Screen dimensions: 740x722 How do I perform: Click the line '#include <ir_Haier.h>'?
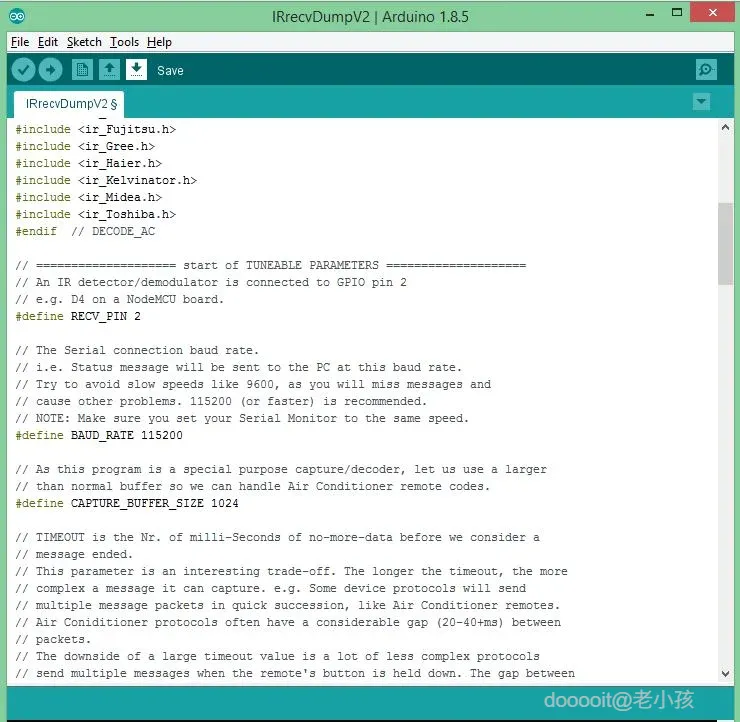click(88, 163)
